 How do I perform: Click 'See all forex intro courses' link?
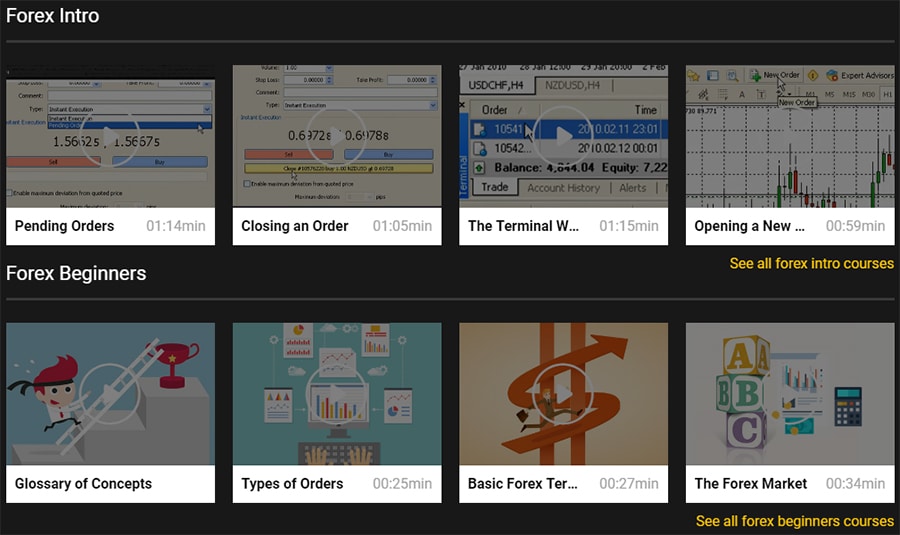(811, 264)
